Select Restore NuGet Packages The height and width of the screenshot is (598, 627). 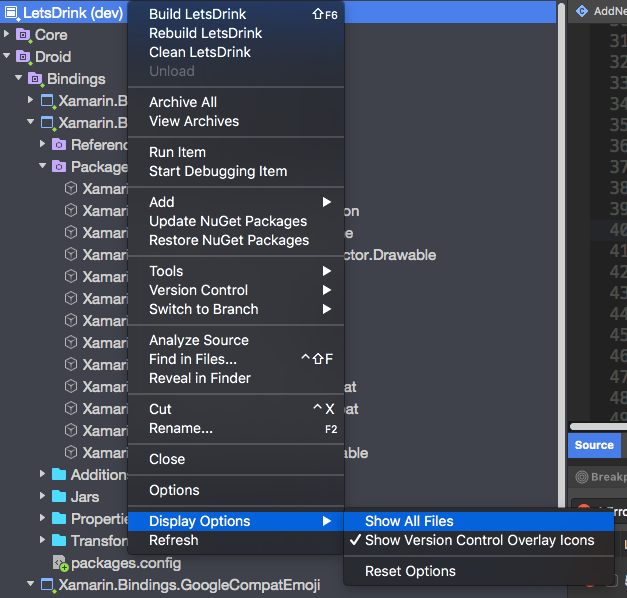(x=229, y=240)
